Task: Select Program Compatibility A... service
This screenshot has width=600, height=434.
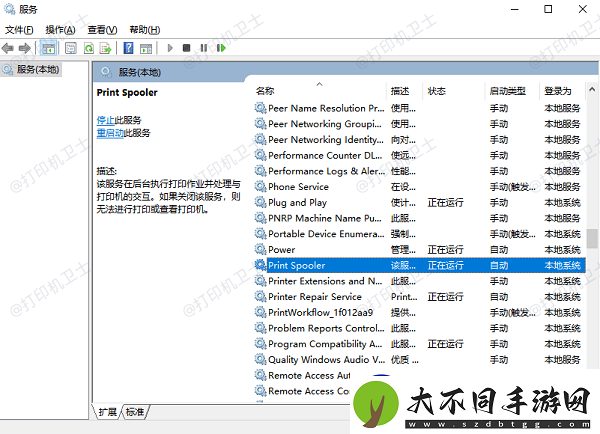Action: (x=325, y=344)
